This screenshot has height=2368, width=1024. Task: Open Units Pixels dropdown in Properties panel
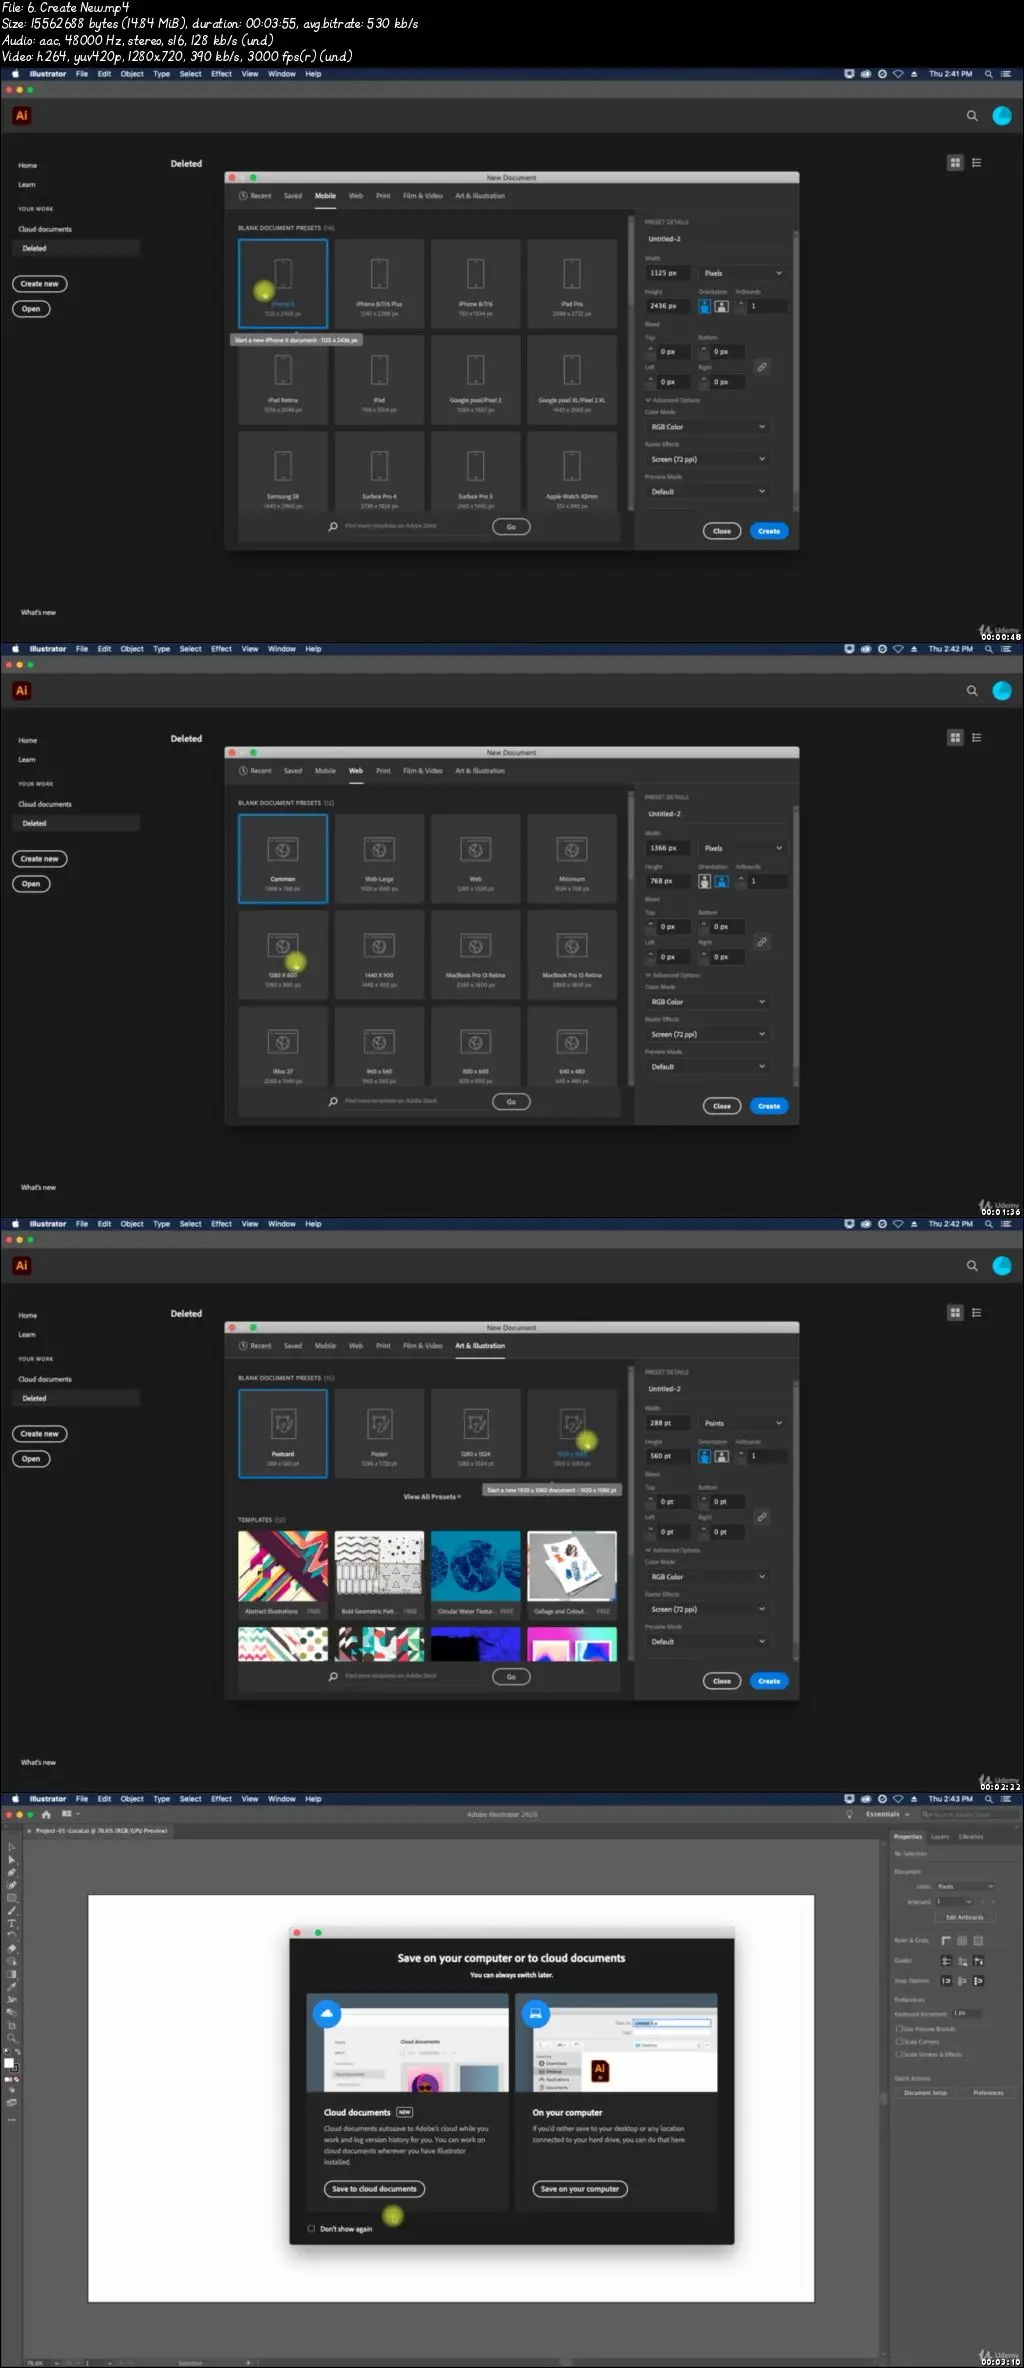pyautogui.click(x=964, y=1886)
